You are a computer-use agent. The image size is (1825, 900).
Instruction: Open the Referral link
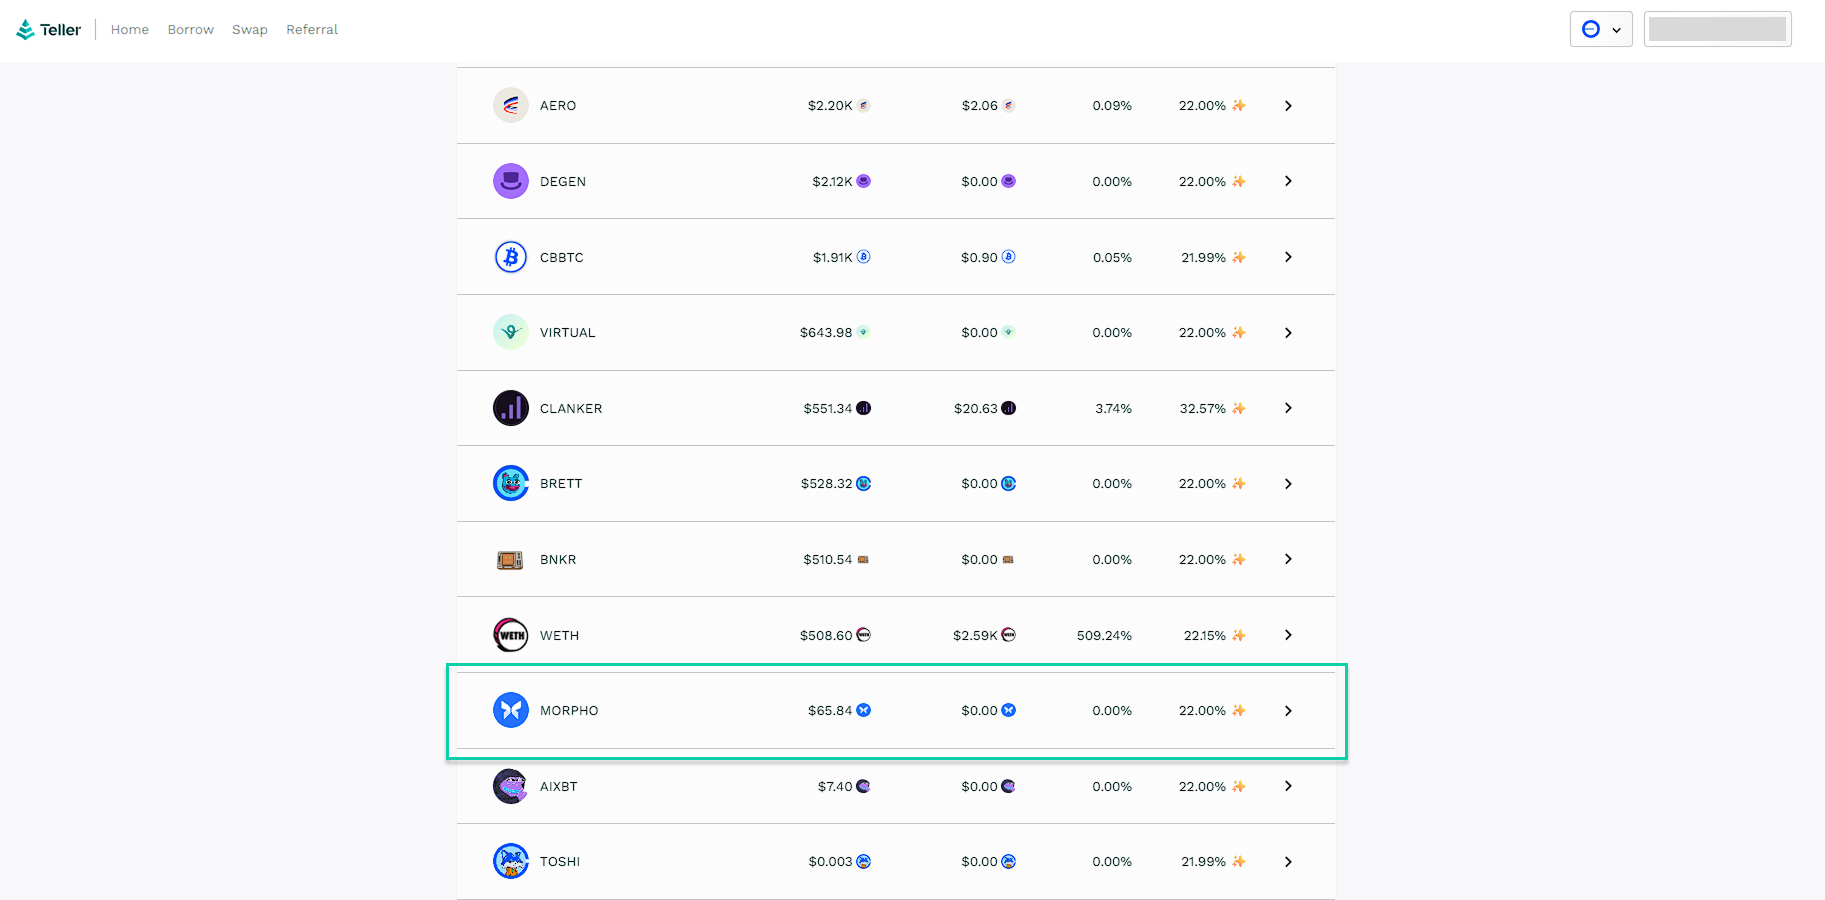tap(312, 30)
